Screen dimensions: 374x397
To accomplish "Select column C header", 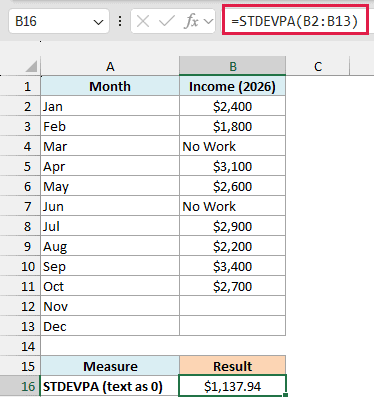I will tap(318, 66).
